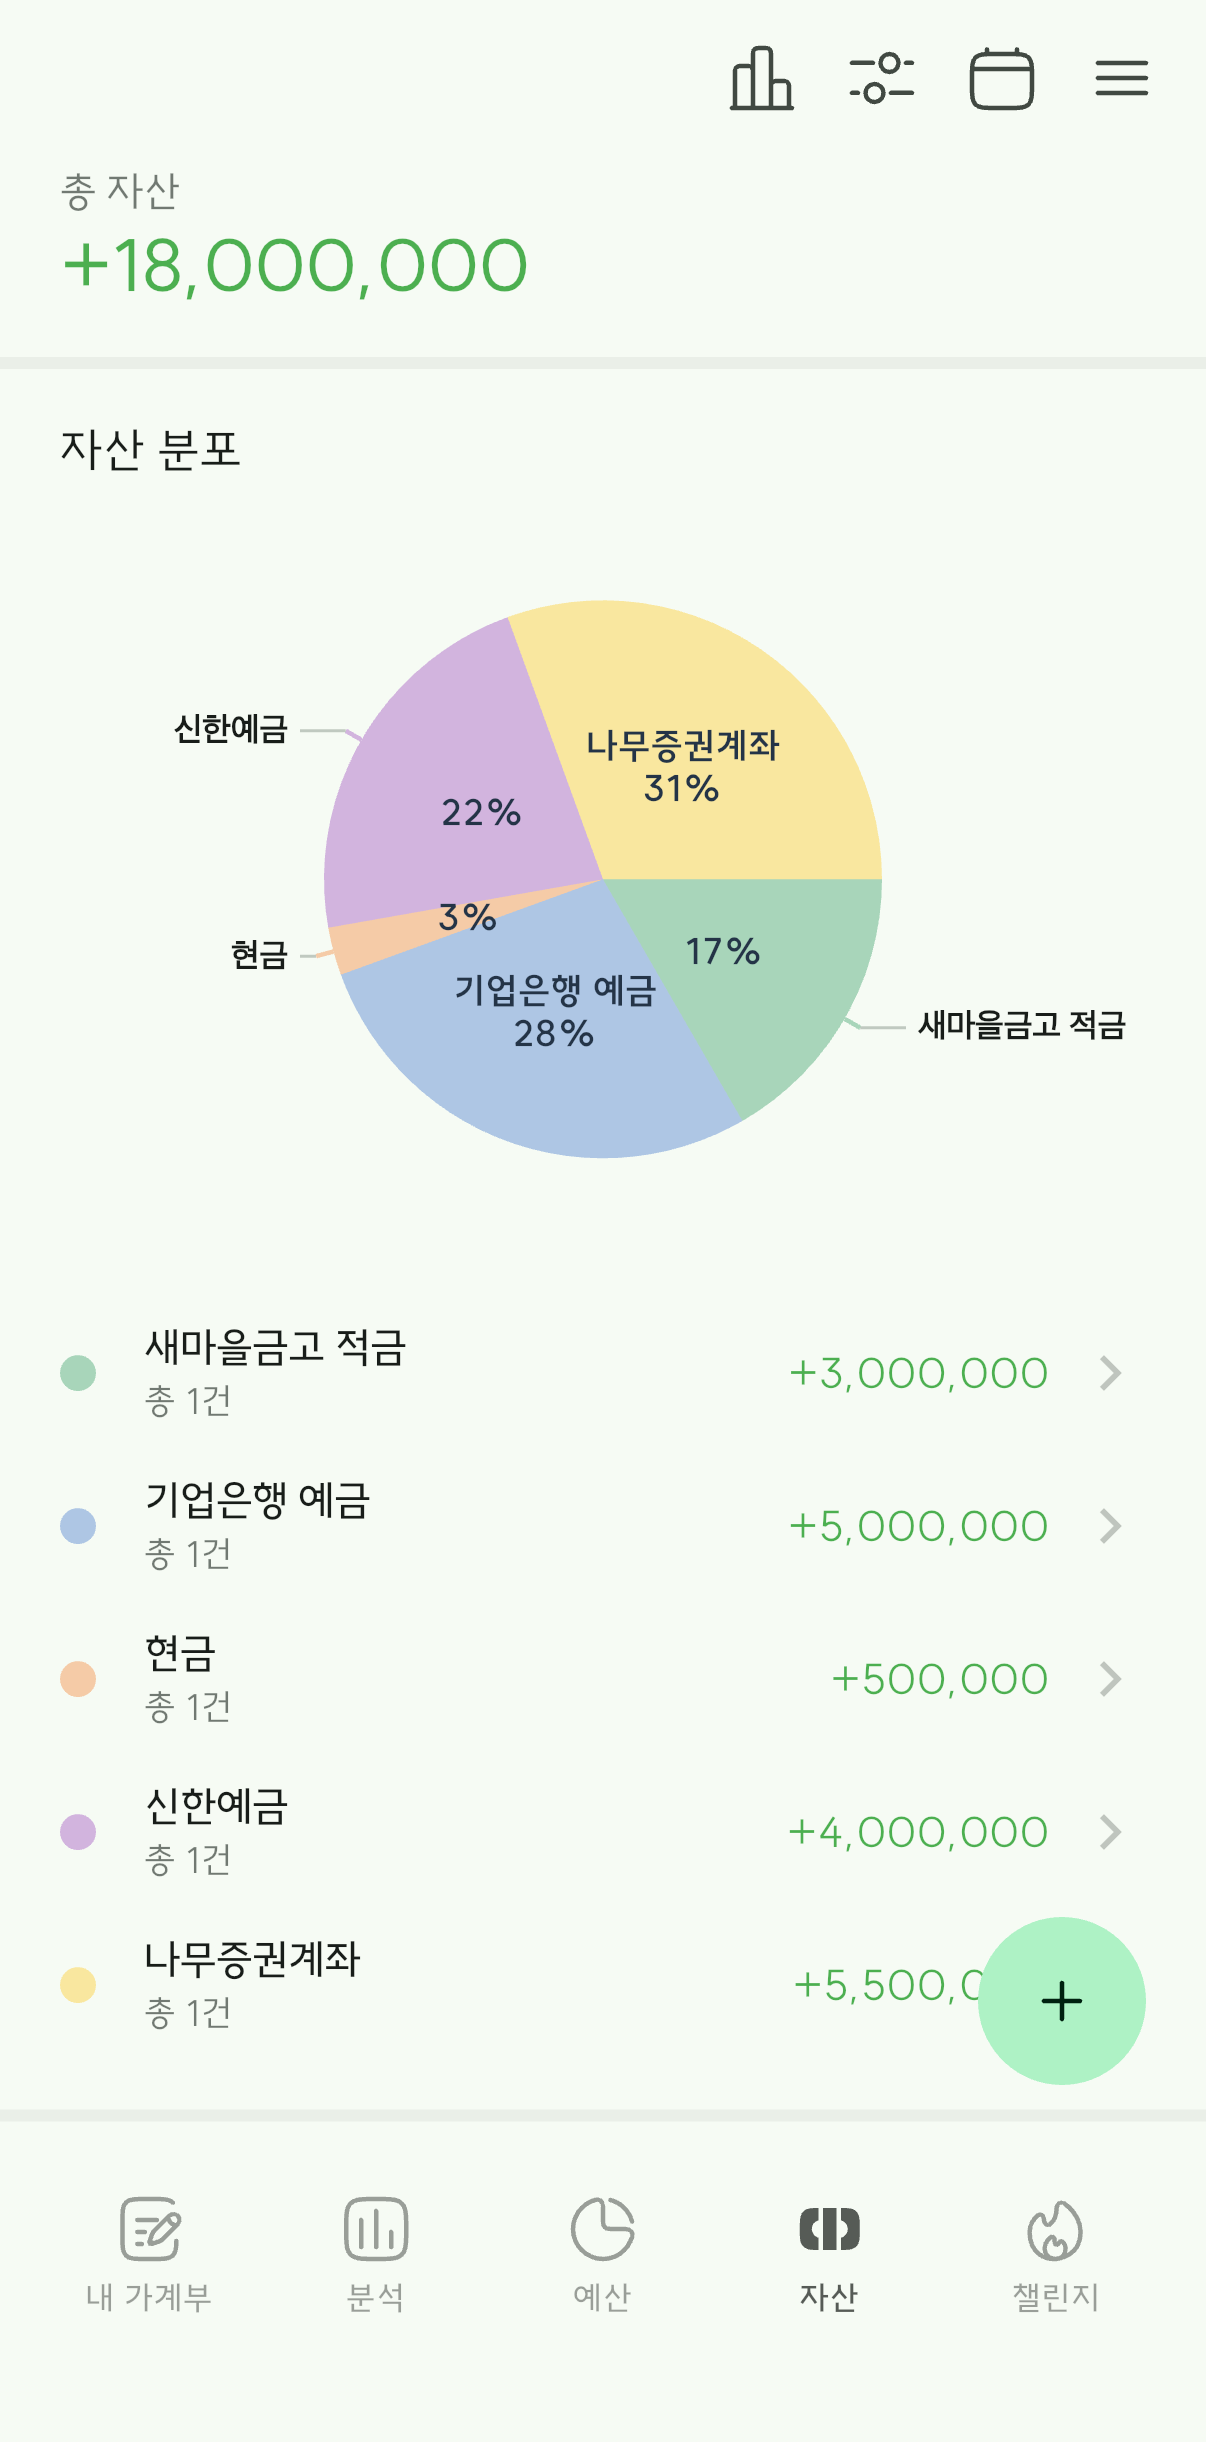The image size is (1206, 2442).
Task: Expand 새마을금고 적금 row chevron
Action: [x=1111, y=1373]
